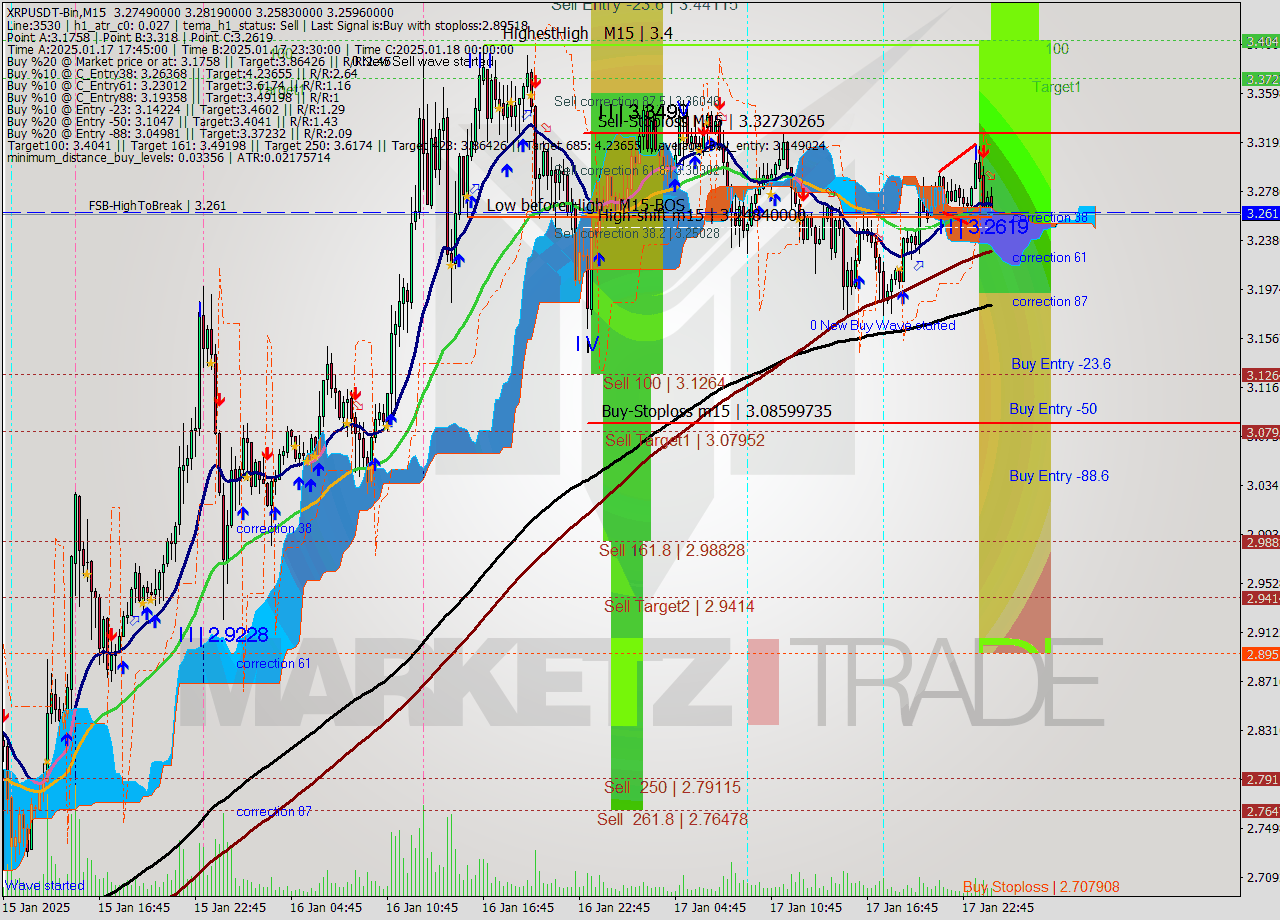Viewport: 1280px width, 920px height.
Task: Select the Buy Entry -88.6 label
Action: [x=1059, y=476]
